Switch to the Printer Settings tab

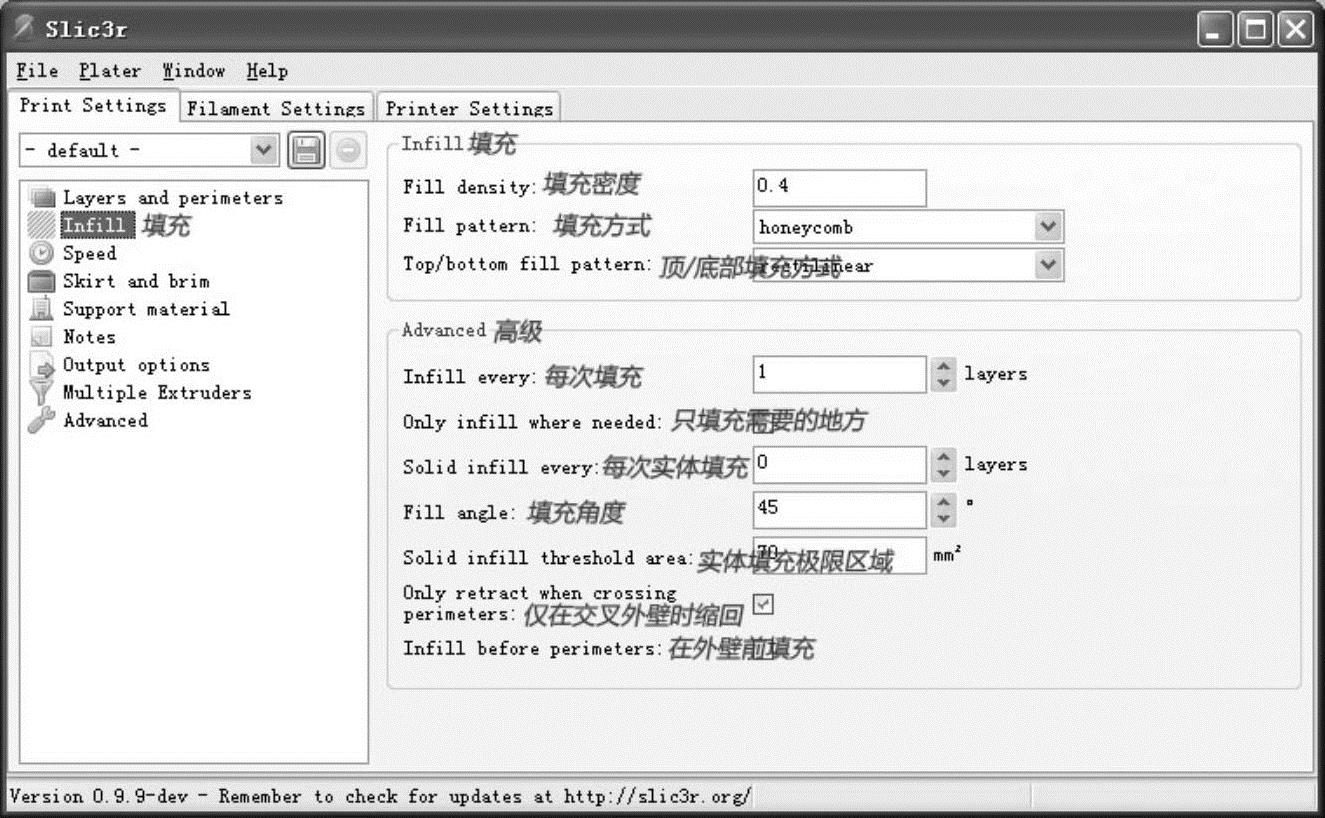coord(469,108)
